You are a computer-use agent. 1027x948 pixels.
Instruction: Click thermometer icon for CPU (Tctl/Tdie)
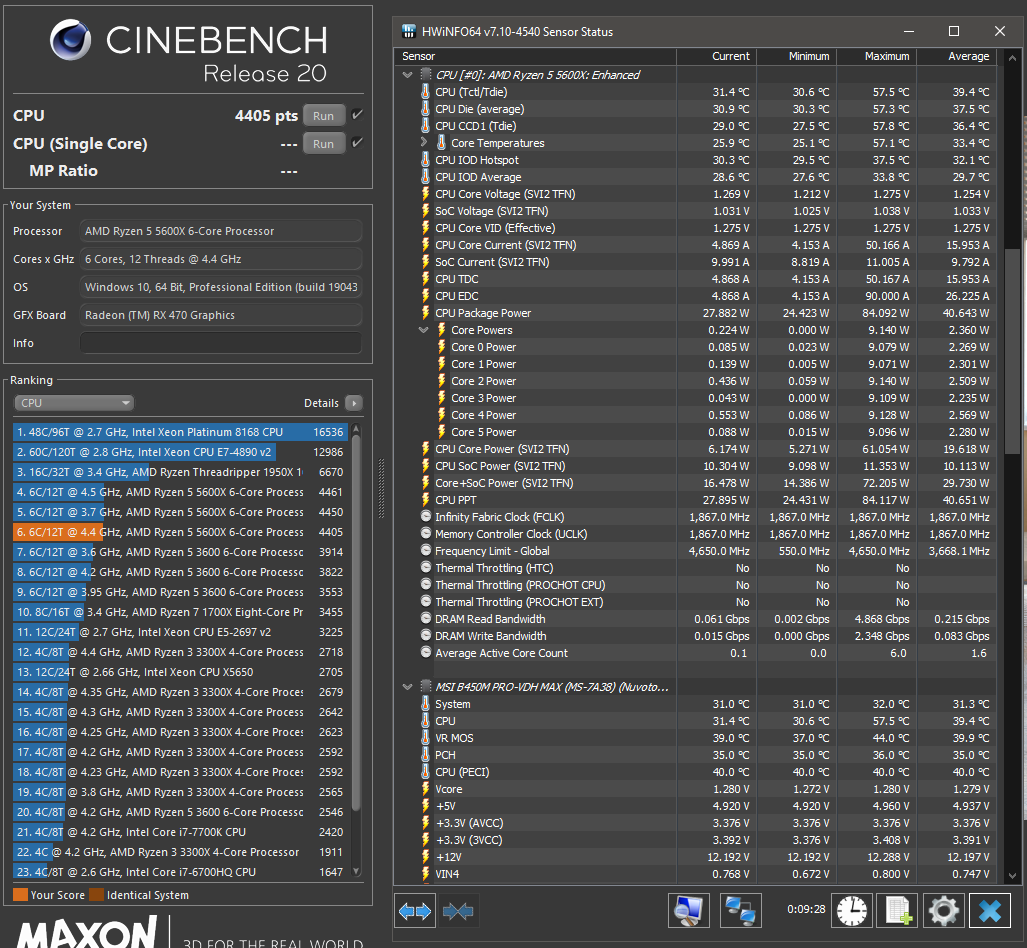(x=425, y=92)
